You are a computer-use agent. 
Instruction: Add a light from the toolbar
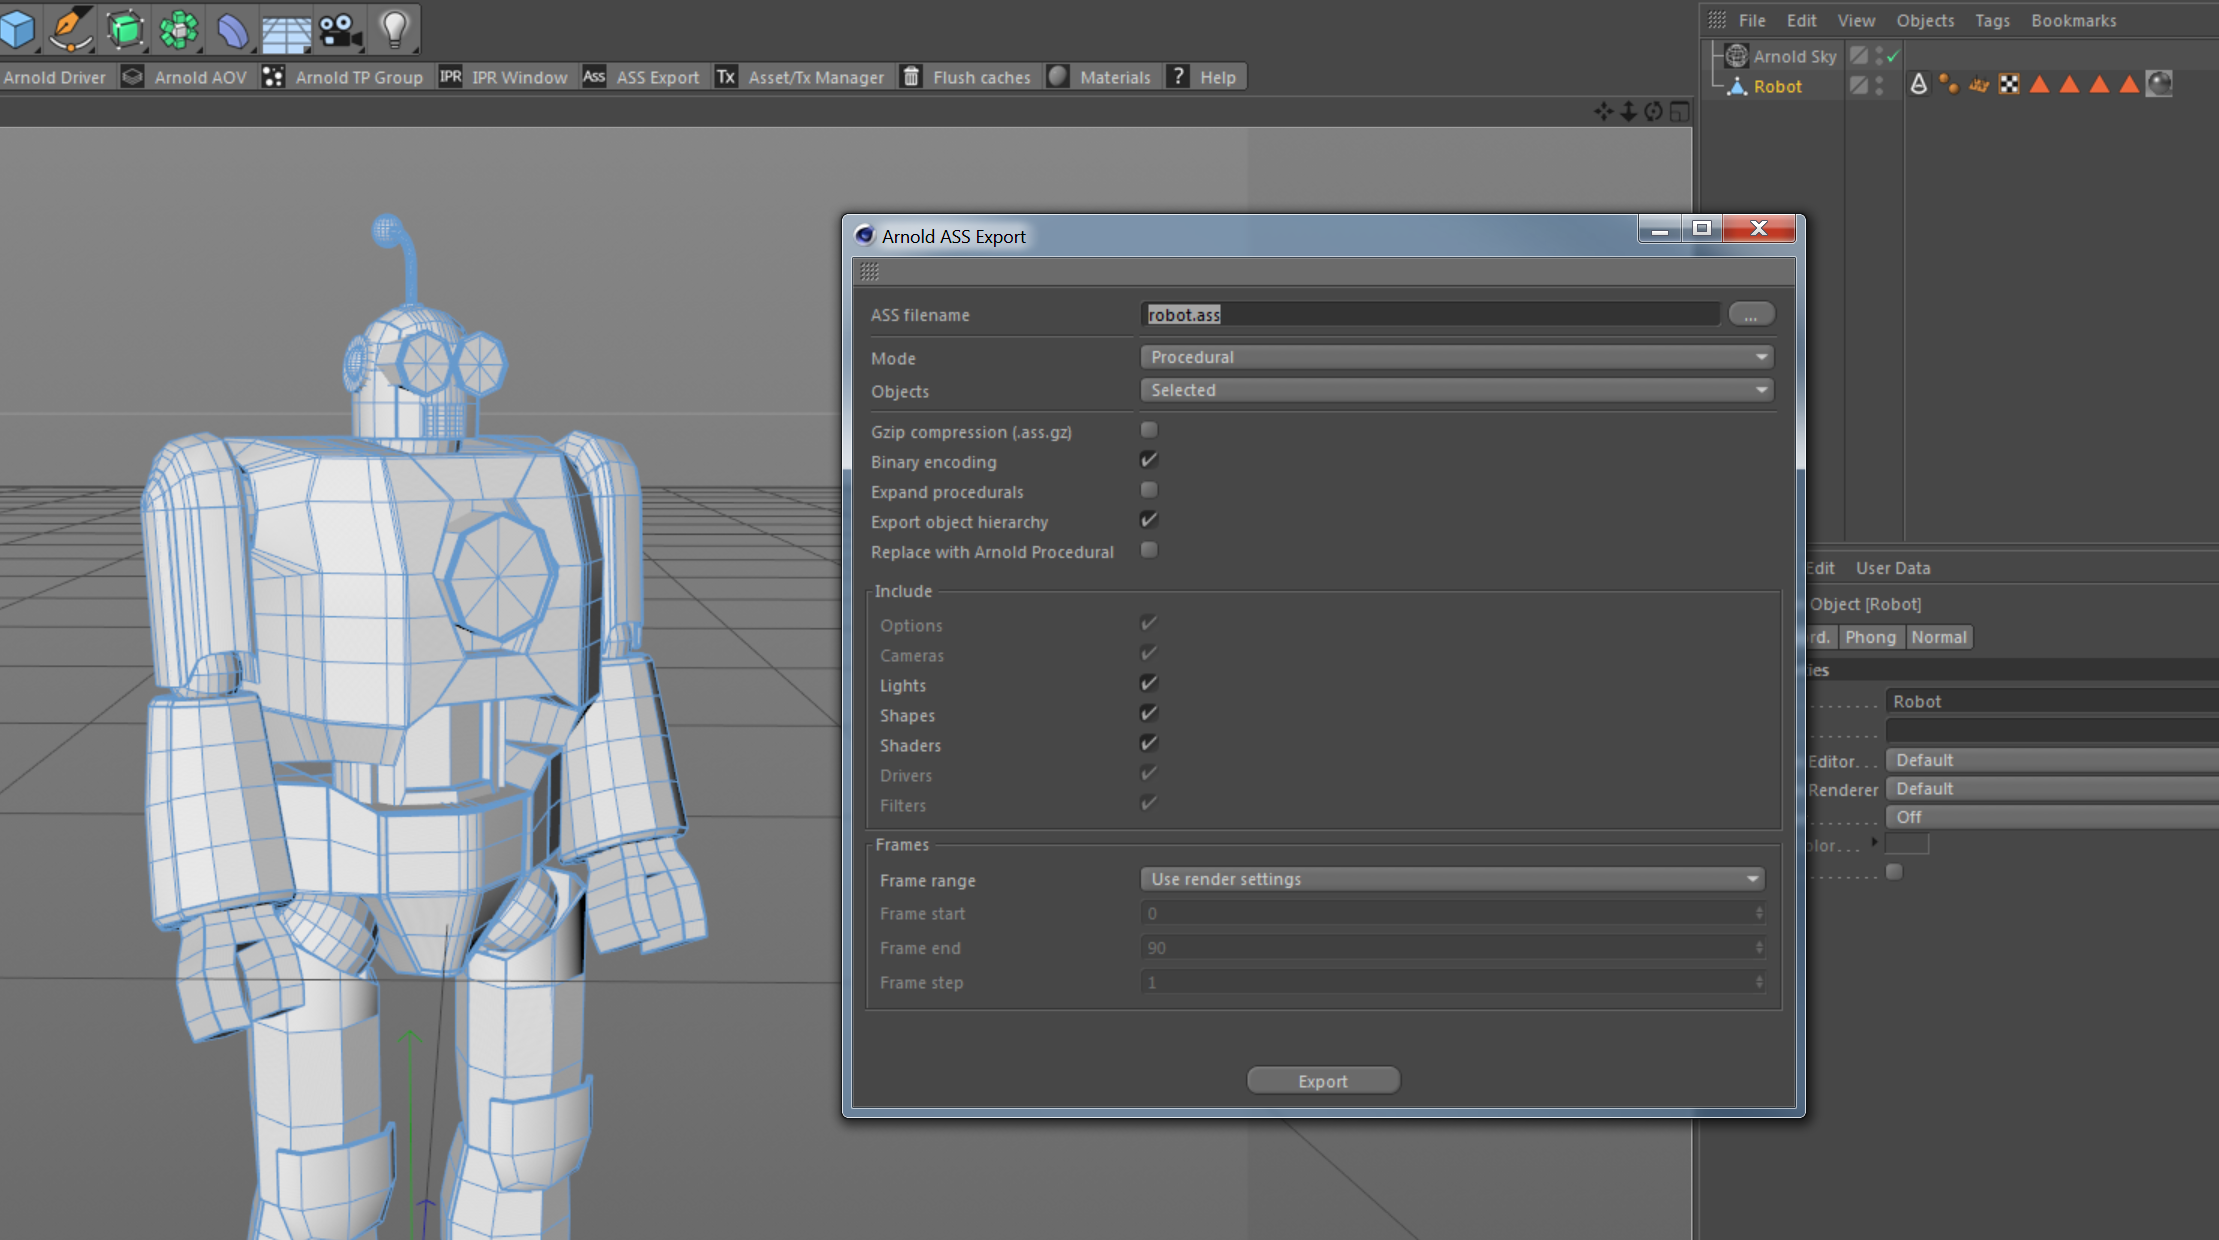click(x=395, y=30)
